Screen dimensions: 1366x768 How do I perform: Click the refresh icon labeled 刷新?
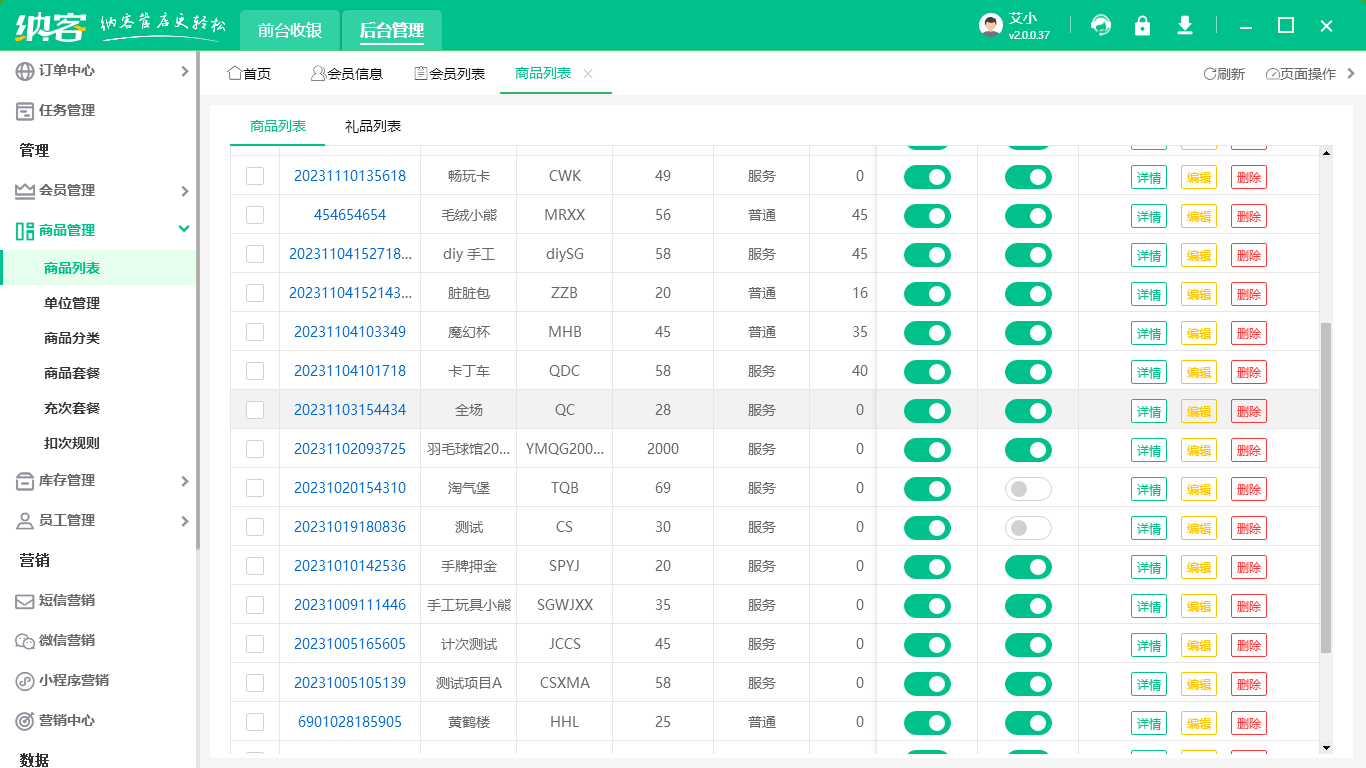[x=1224, y=74]
